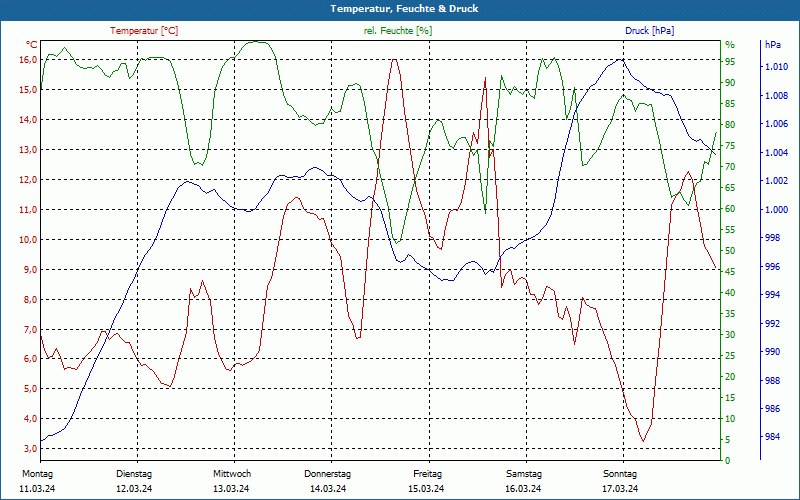
Task: Click humidity axis value '75'
Action: pyautogui.click(x=730, y=145)
